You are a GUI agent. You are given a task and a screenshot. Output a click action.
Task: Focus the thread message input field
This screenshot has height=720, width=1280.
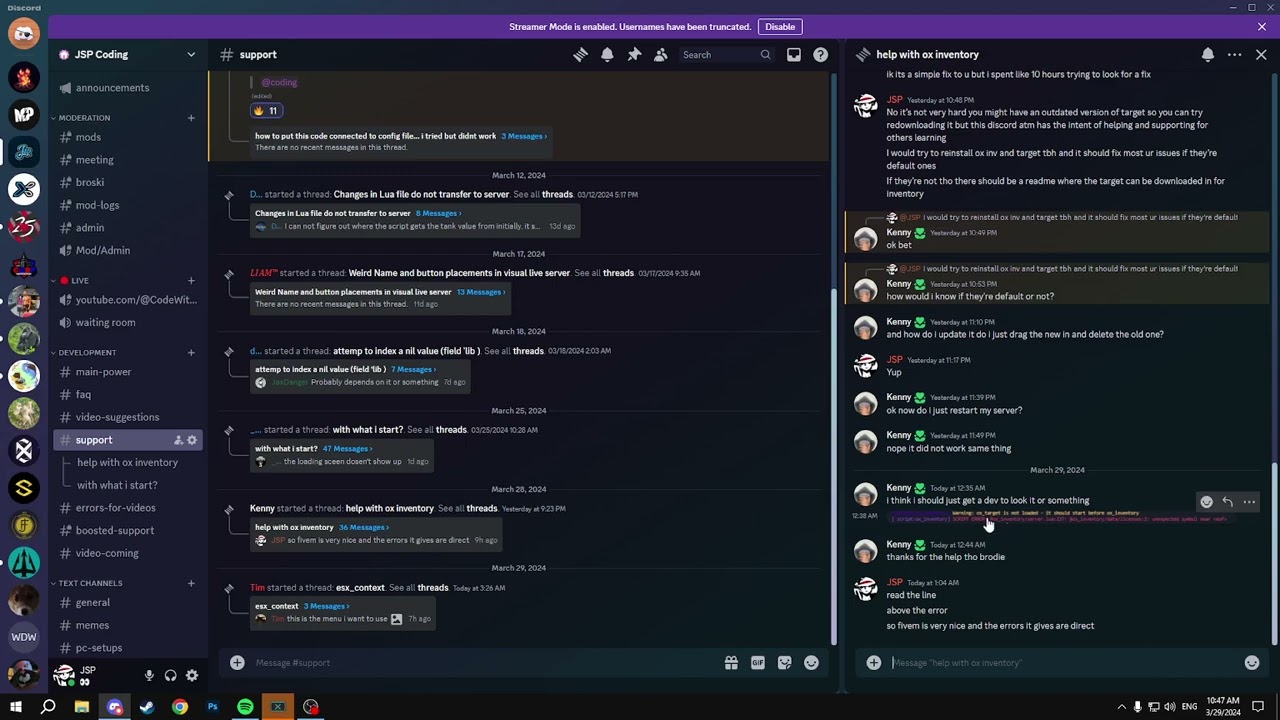pos(1062,662)
